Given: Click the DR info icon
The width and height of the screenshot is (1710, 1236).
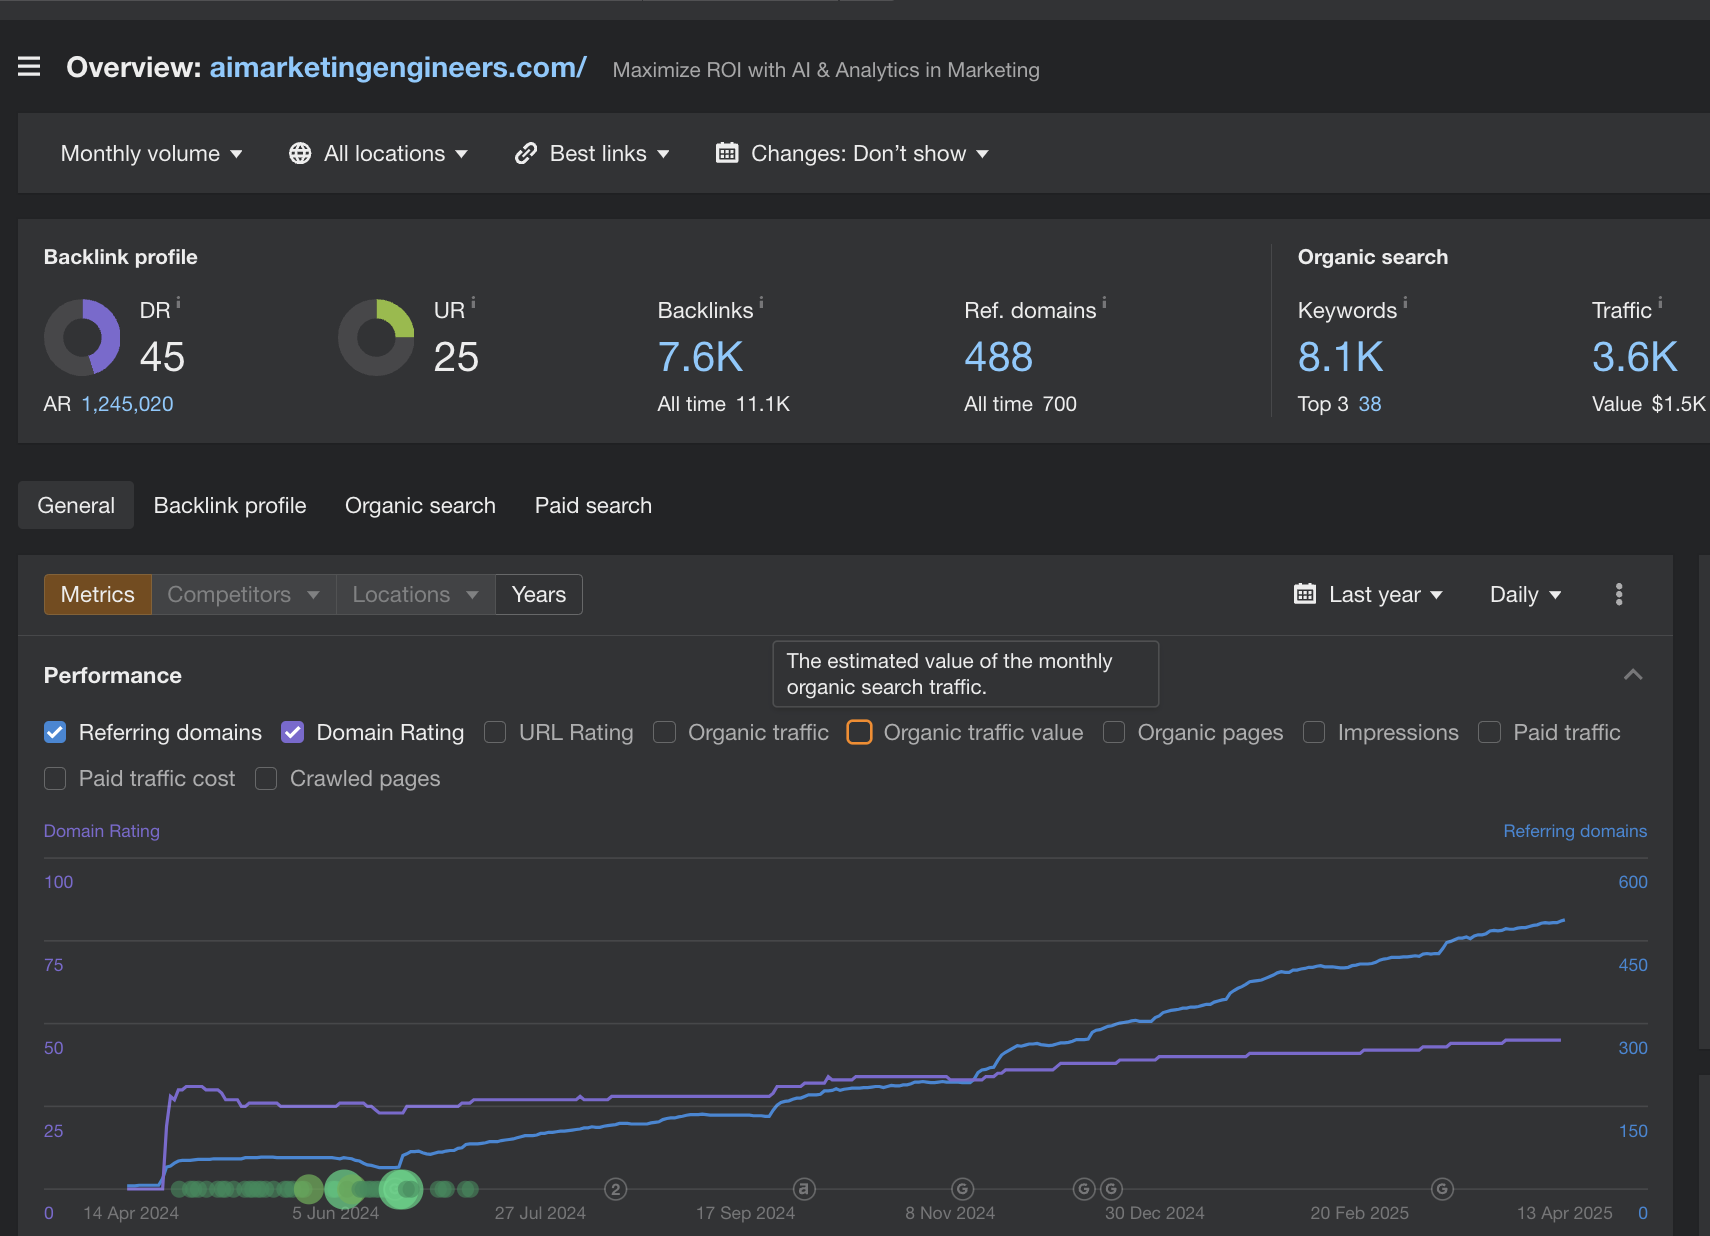Looking at the screenshot, I should pyautogui.click(x=178, y=302).
